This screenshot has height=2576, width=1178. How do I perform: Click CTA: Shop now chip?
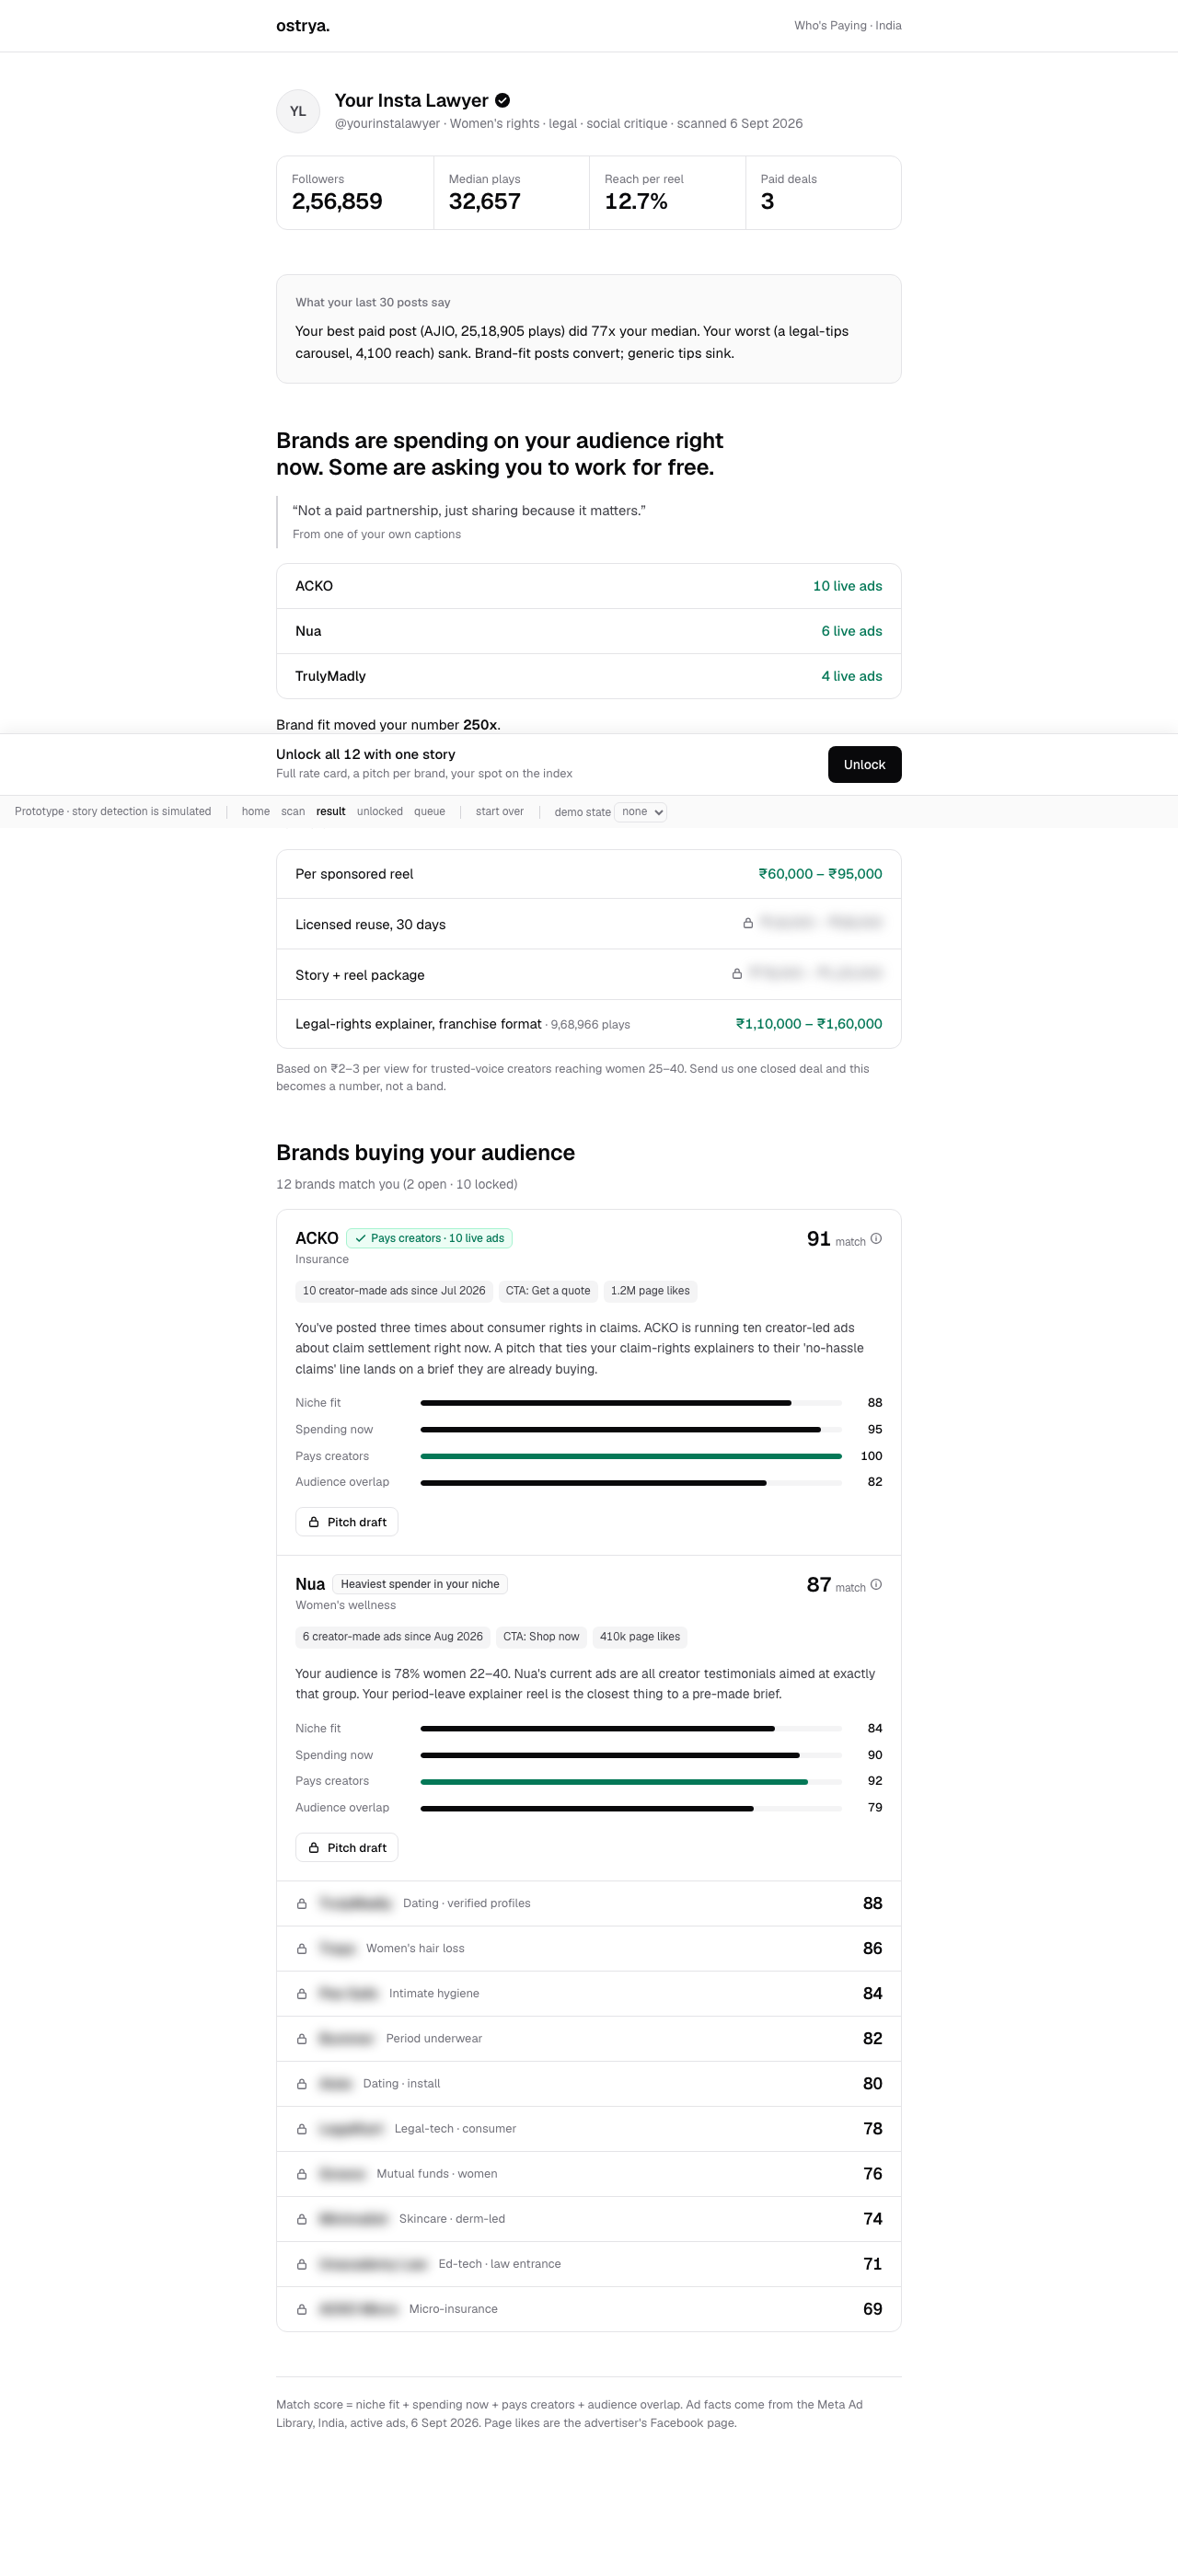pos(541,1637)
